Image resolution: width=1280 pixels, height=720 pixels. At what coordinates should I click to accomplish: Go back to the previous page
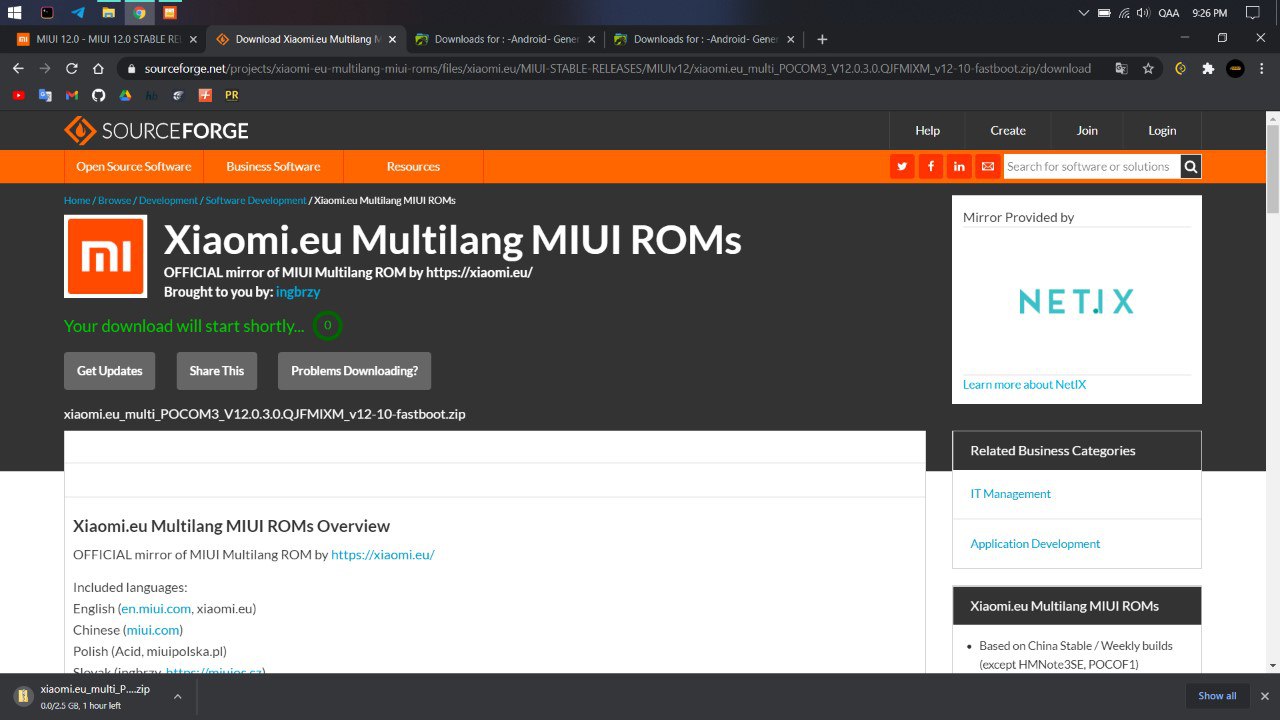tap(18, 68)
